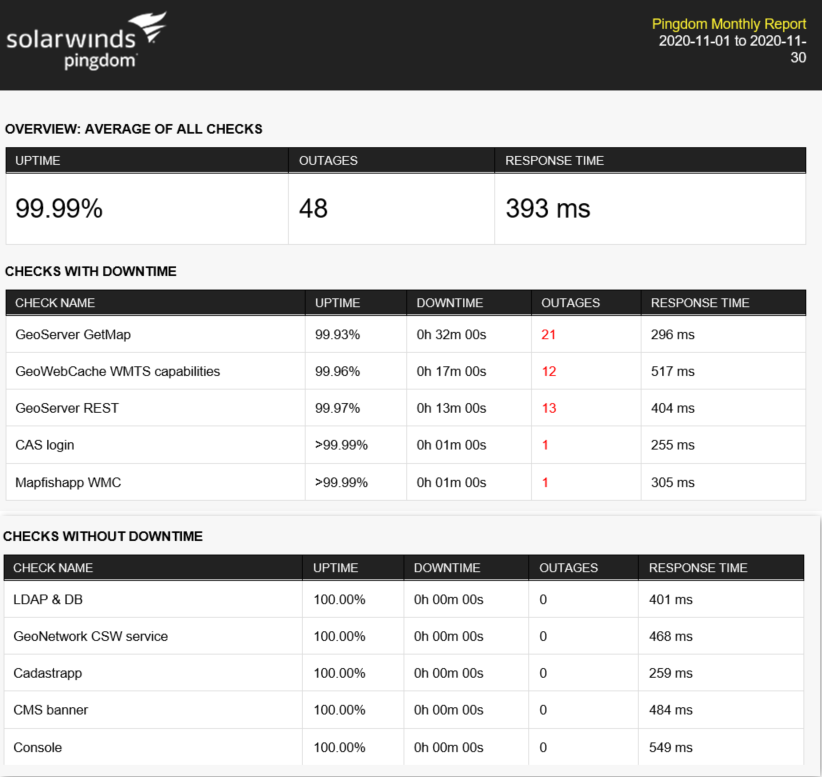Select the GeoNetwork CSW service check name
Image resolution: width=822 pixels, height=777 pixels.
point(90,636)
